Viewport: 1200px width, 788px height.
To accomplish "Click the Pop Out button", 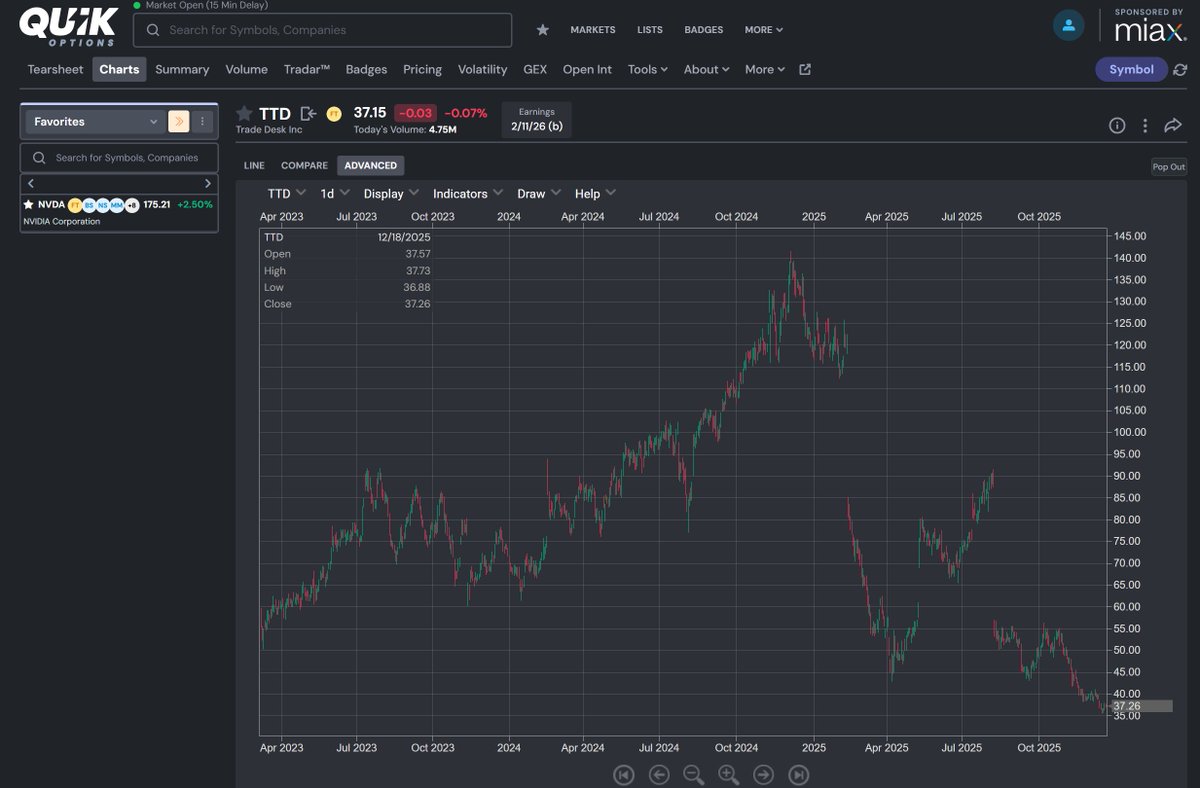I will pyautogui.click(x=1168, y=167).
